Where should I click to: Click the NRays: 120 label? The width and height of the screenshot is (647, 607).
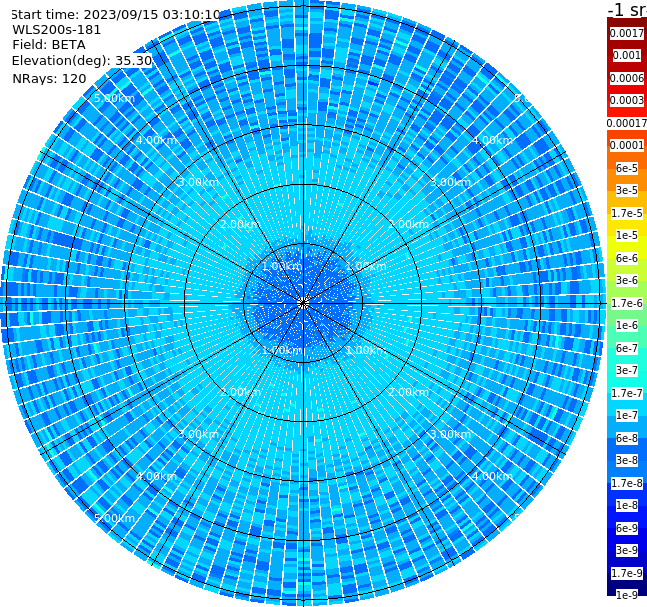pos(49,78)
